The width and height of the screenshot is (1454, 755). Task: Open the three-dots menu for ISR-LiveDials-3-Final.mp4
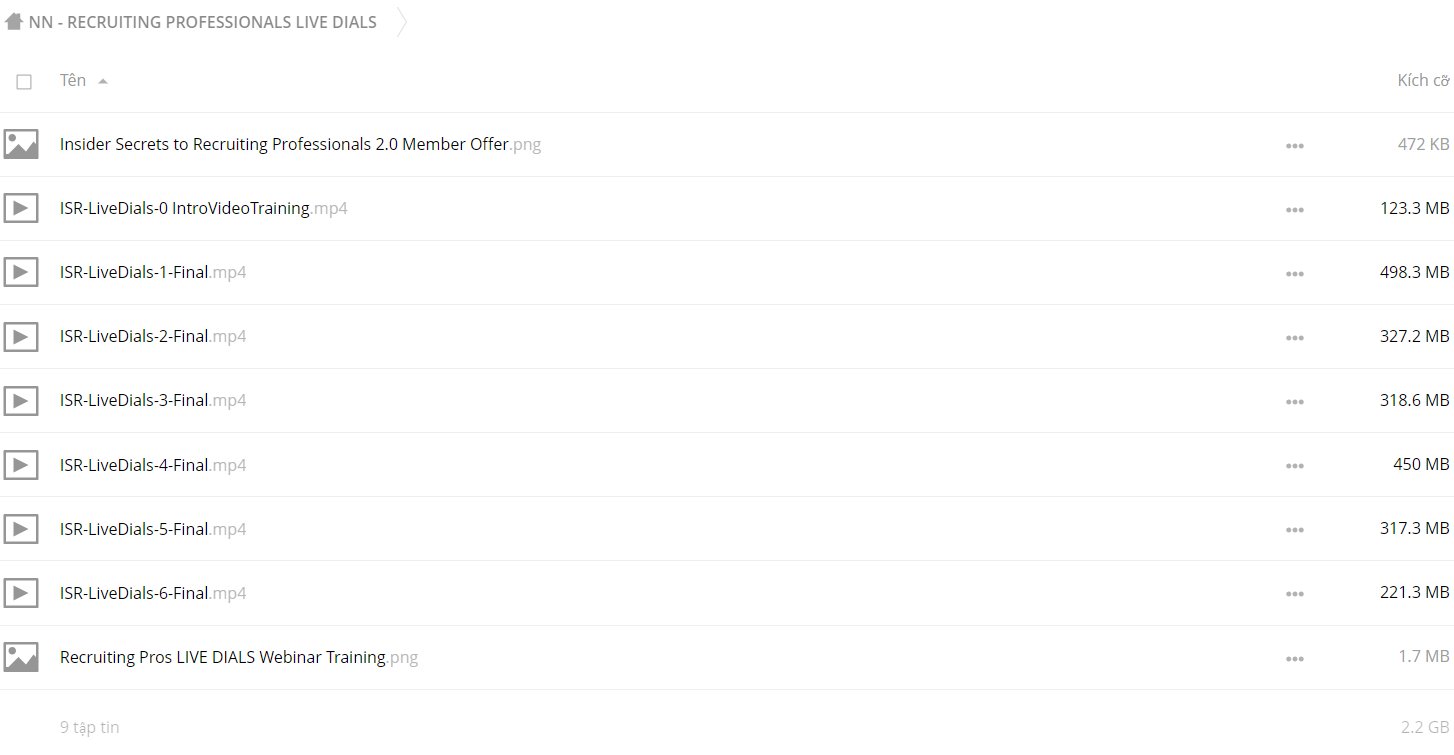[1295, 402]
